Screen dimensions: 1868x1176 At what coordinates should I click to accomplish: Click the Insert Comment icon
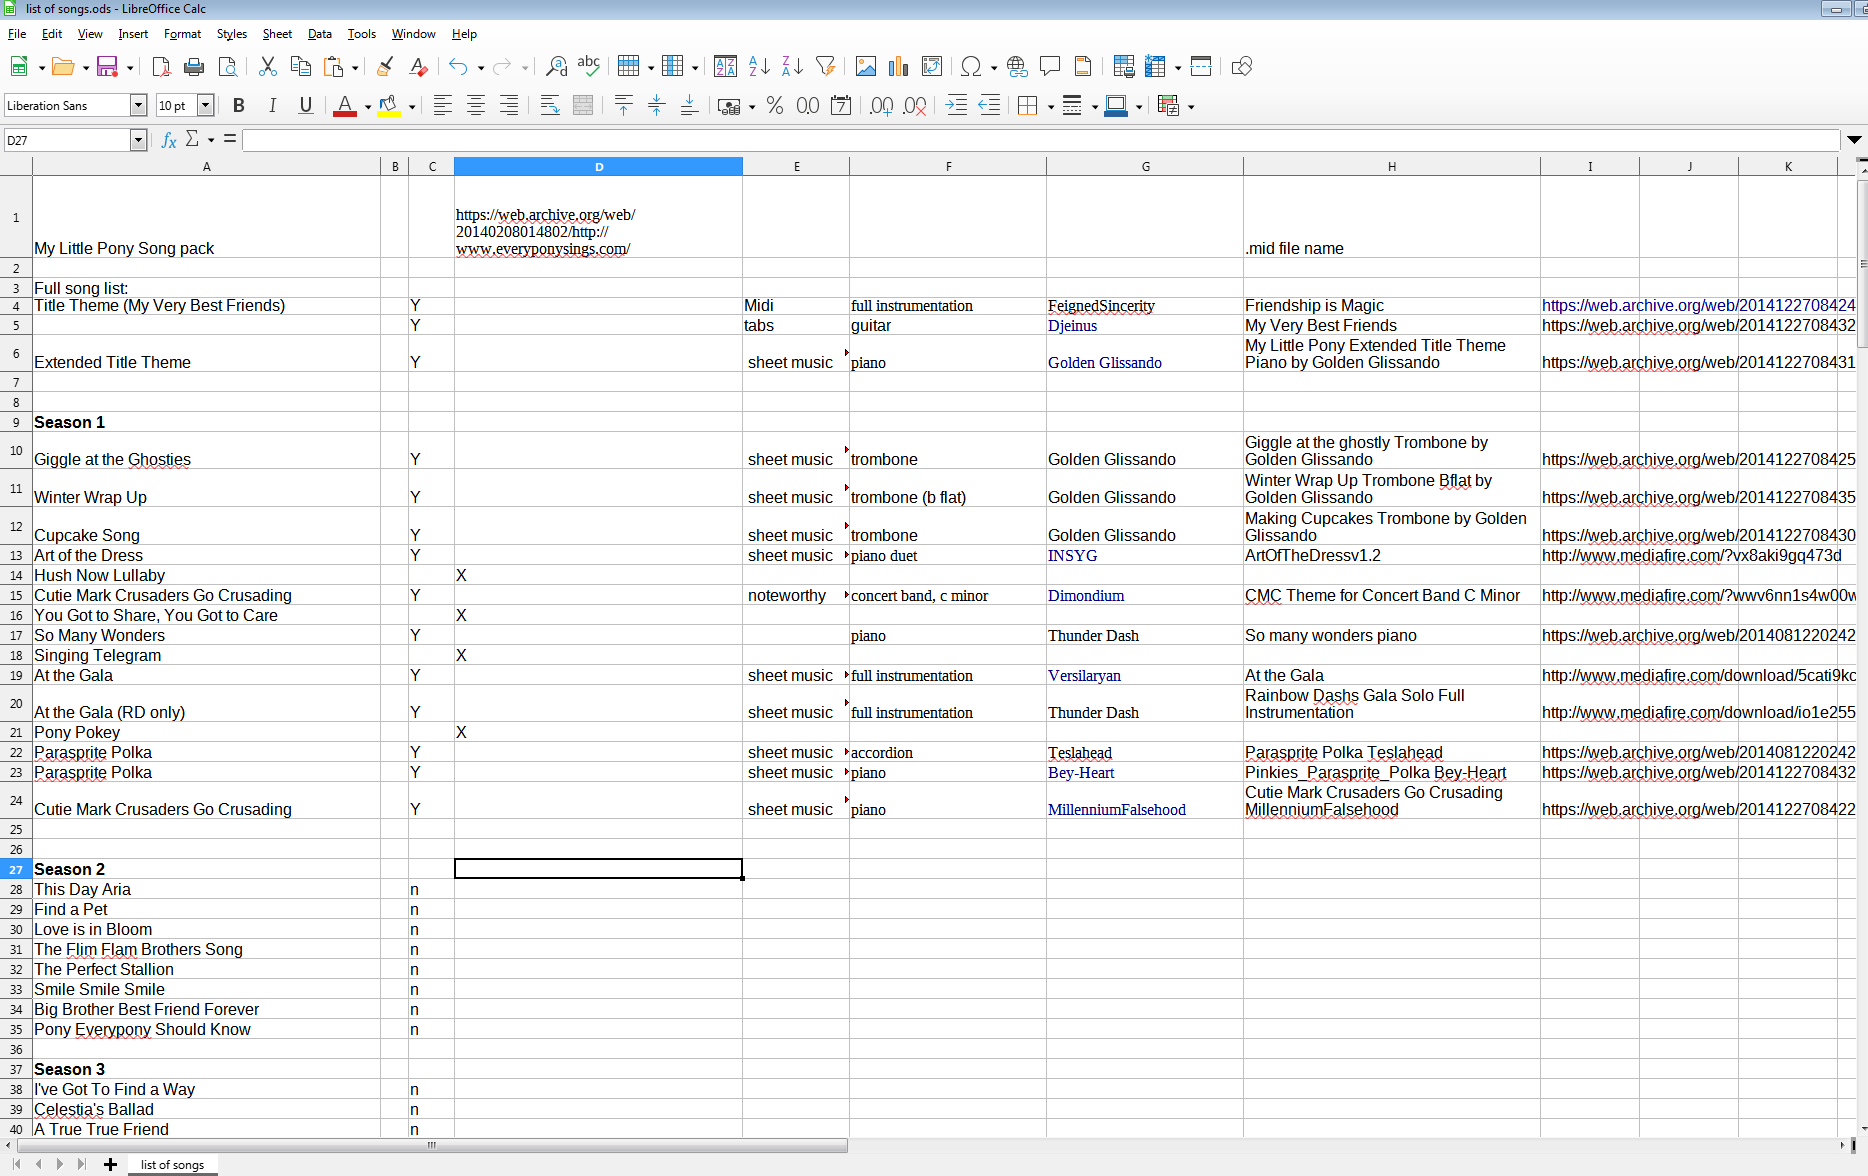click(1050, 67)
